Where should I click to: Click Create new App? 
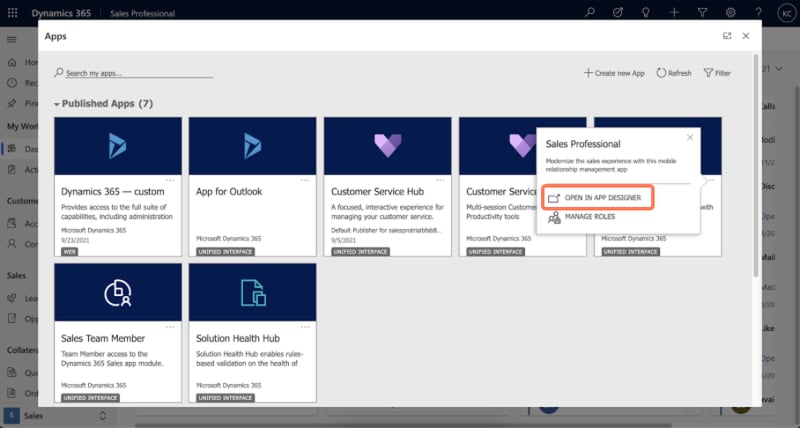point(614,73)
